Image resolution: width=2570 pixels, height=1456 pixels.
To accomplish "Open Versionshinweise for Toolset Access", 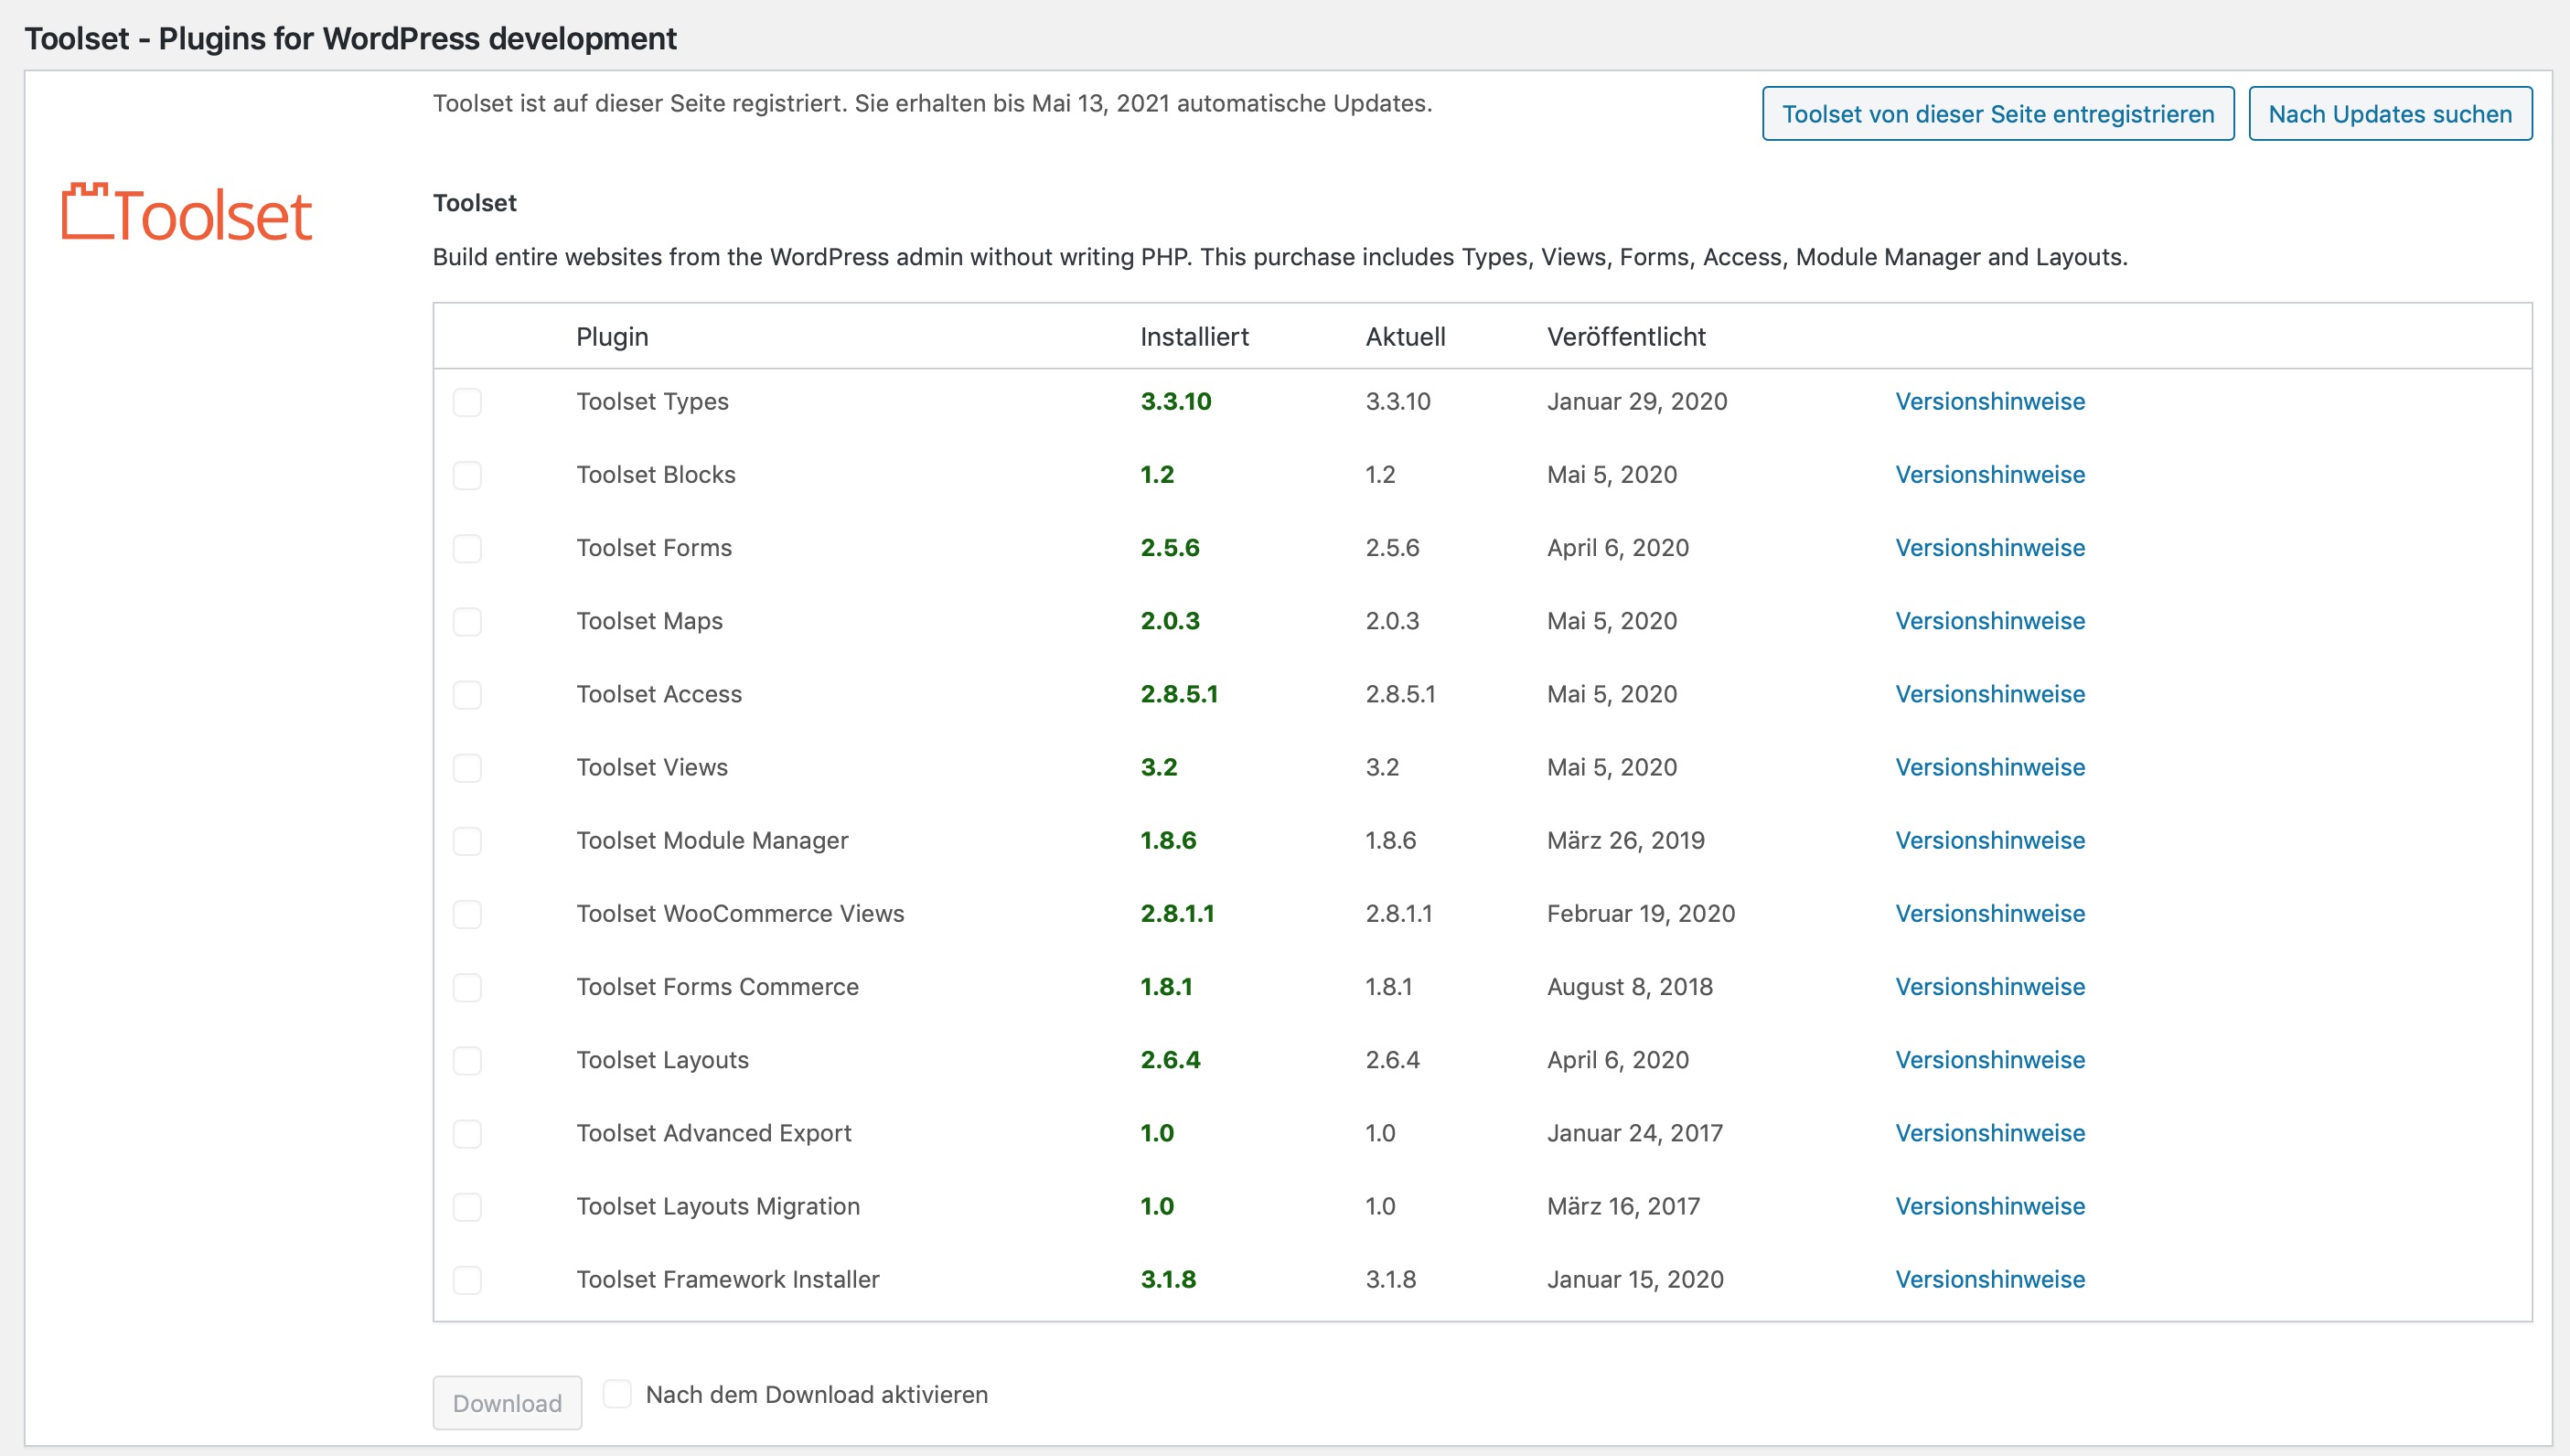I will [x=1990, y=694].
